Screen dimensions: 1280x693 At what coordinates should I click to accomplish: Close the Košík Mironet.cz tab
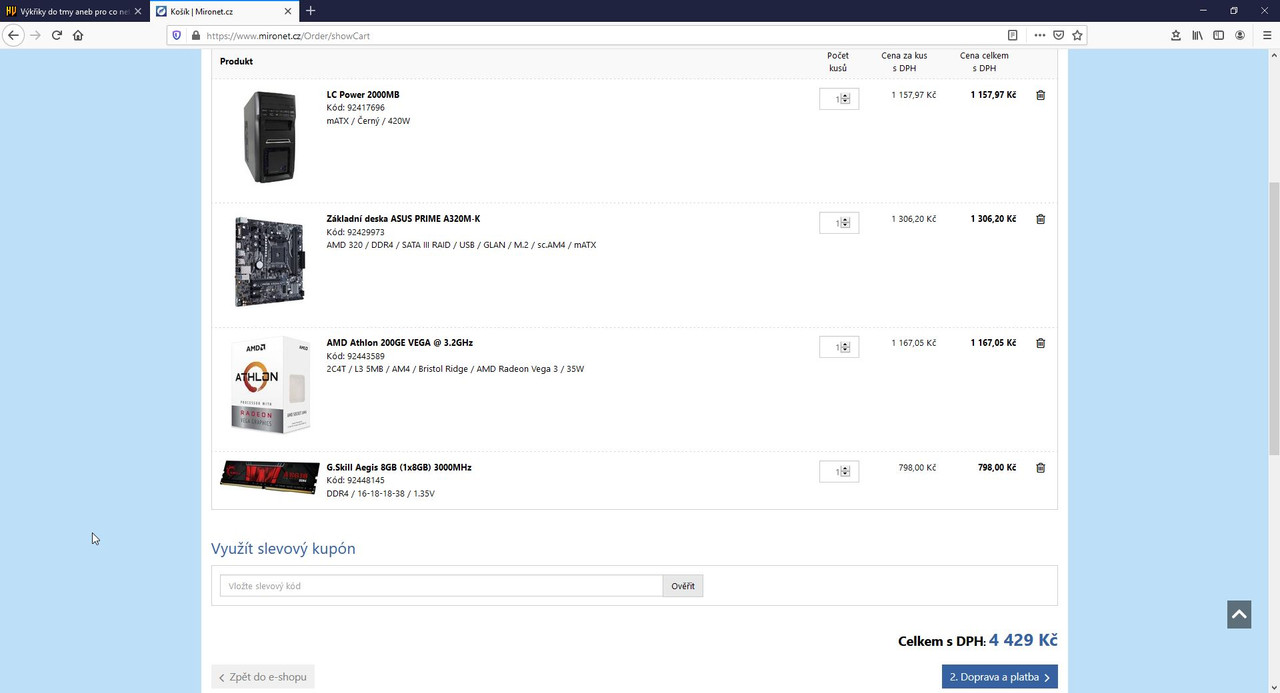click(x=289, y=11)
